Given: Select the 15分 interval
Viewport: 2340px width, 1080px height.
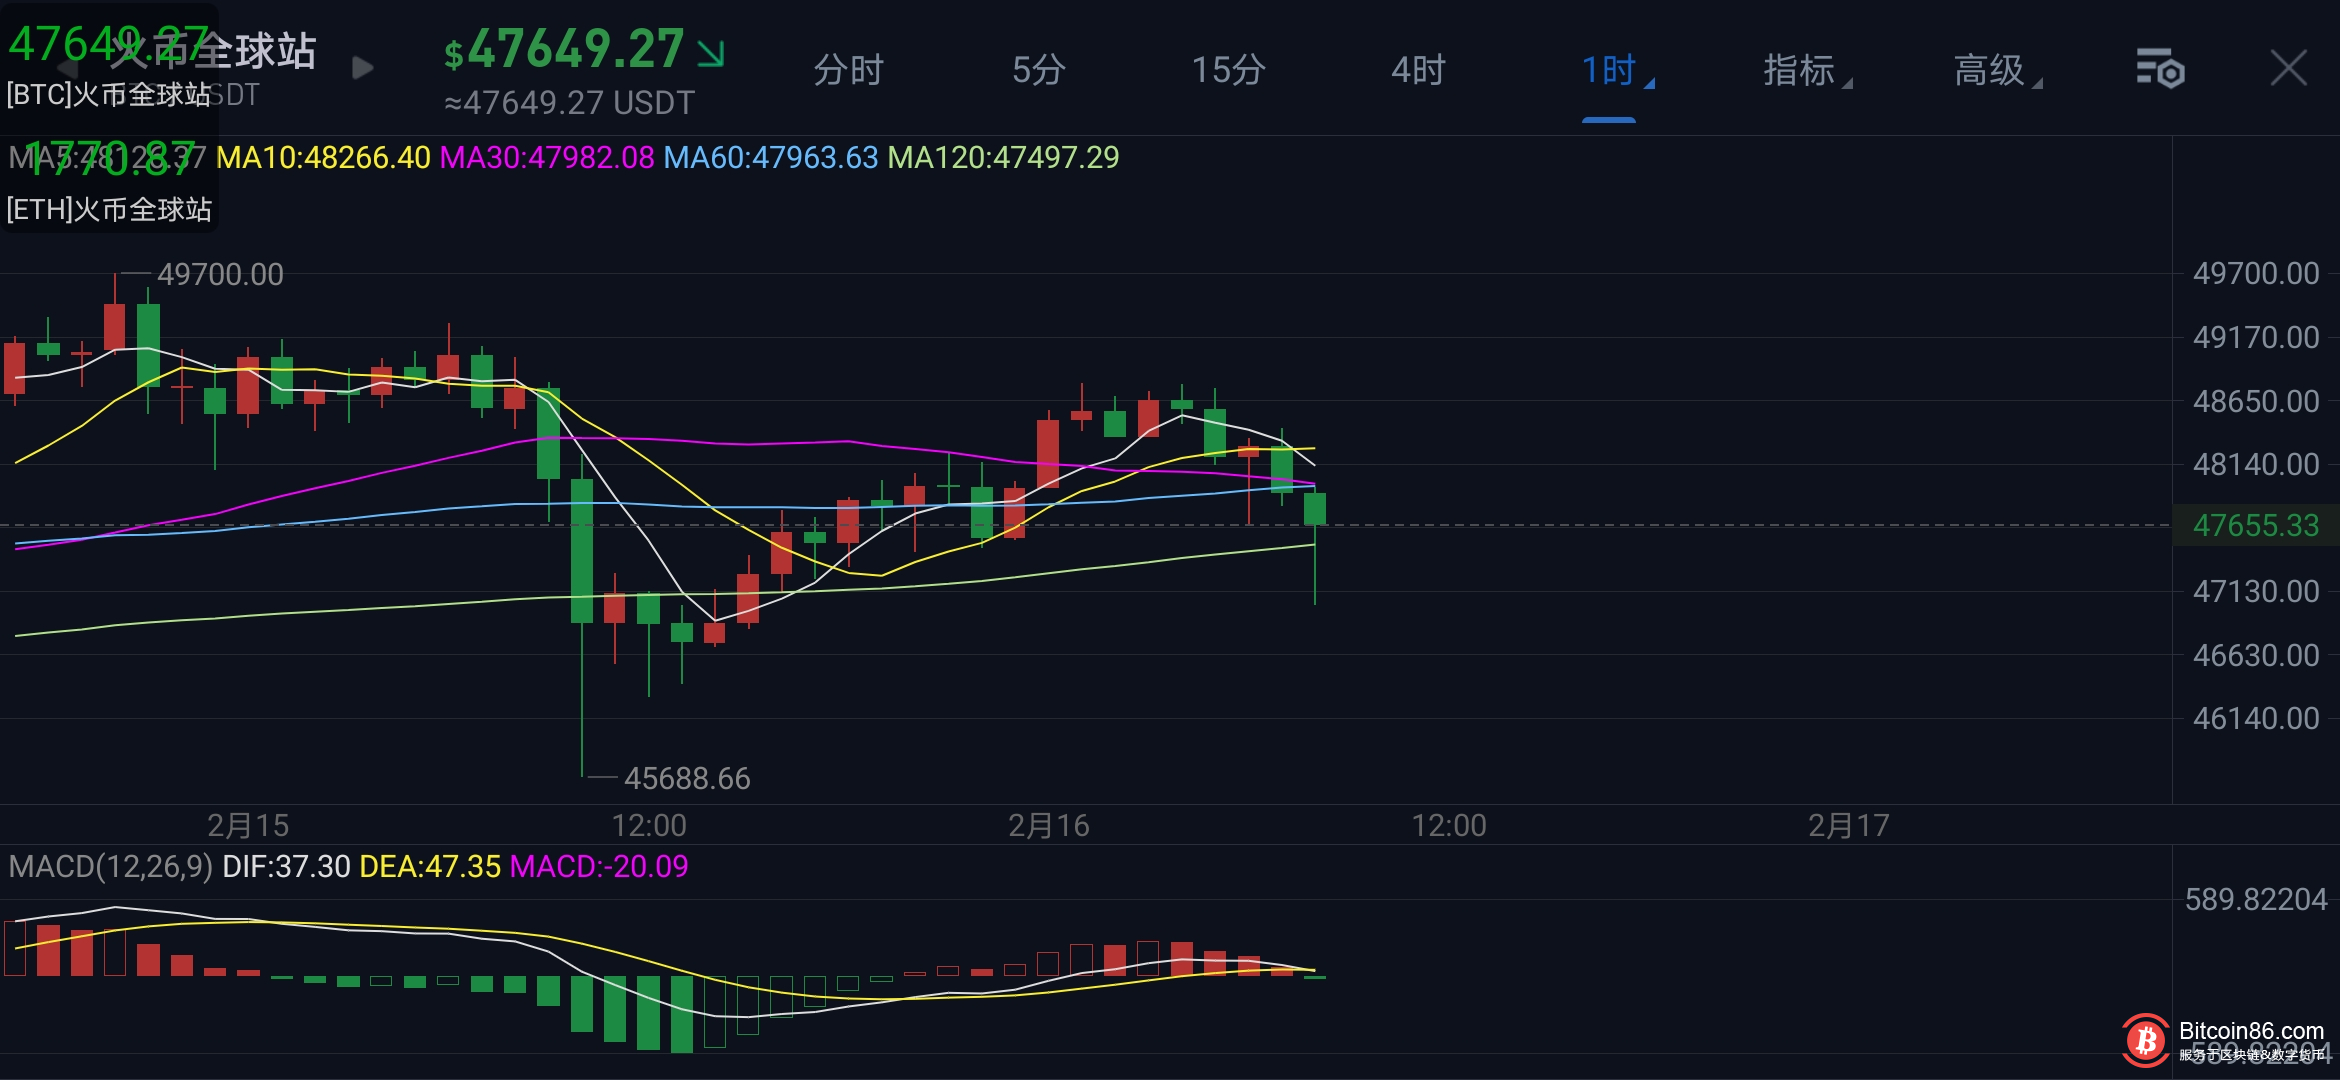Looking at the screenshot, I should click(1228, 70).
